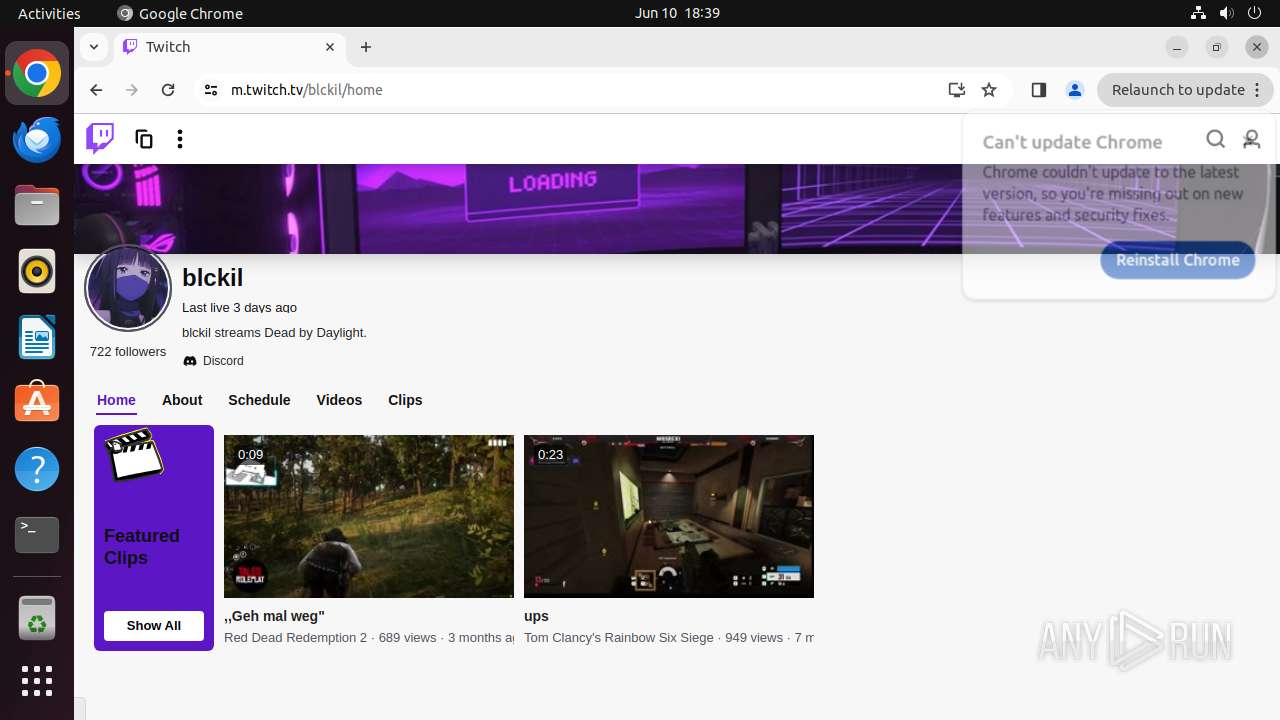This screenshot has width=1280, height=720.
Task: Click the Reinstall Chrome button
Action: point(1177,260)
